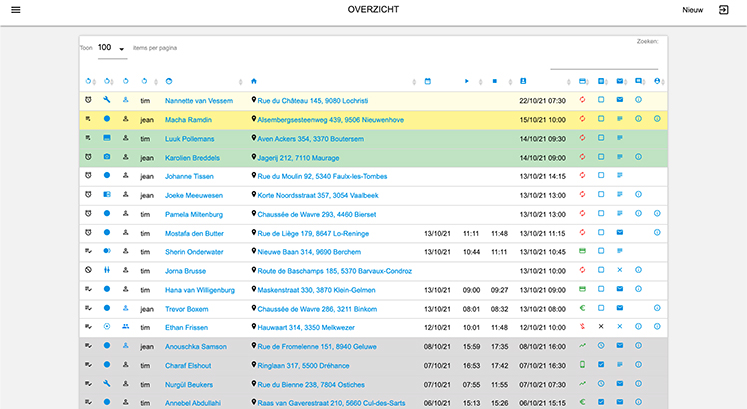Tick the checkbox in Nannette van Vessem's row

click(601, 101)
